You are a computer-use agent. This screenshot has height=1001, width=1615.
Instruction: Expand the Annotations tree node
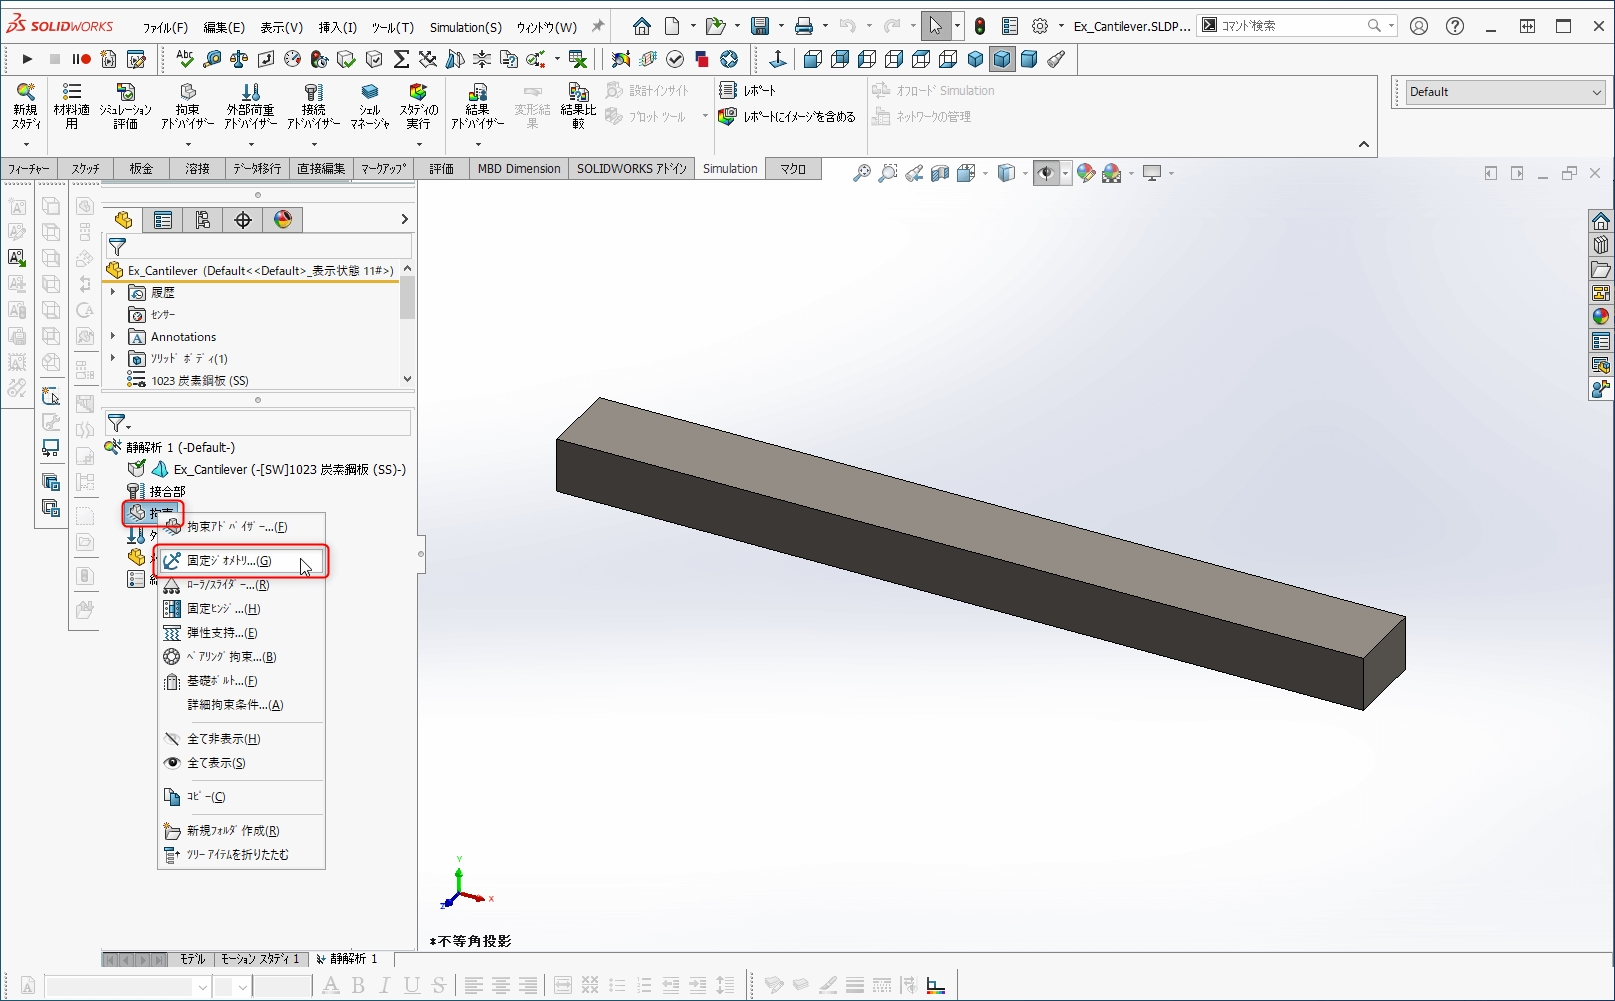point(112,336)
